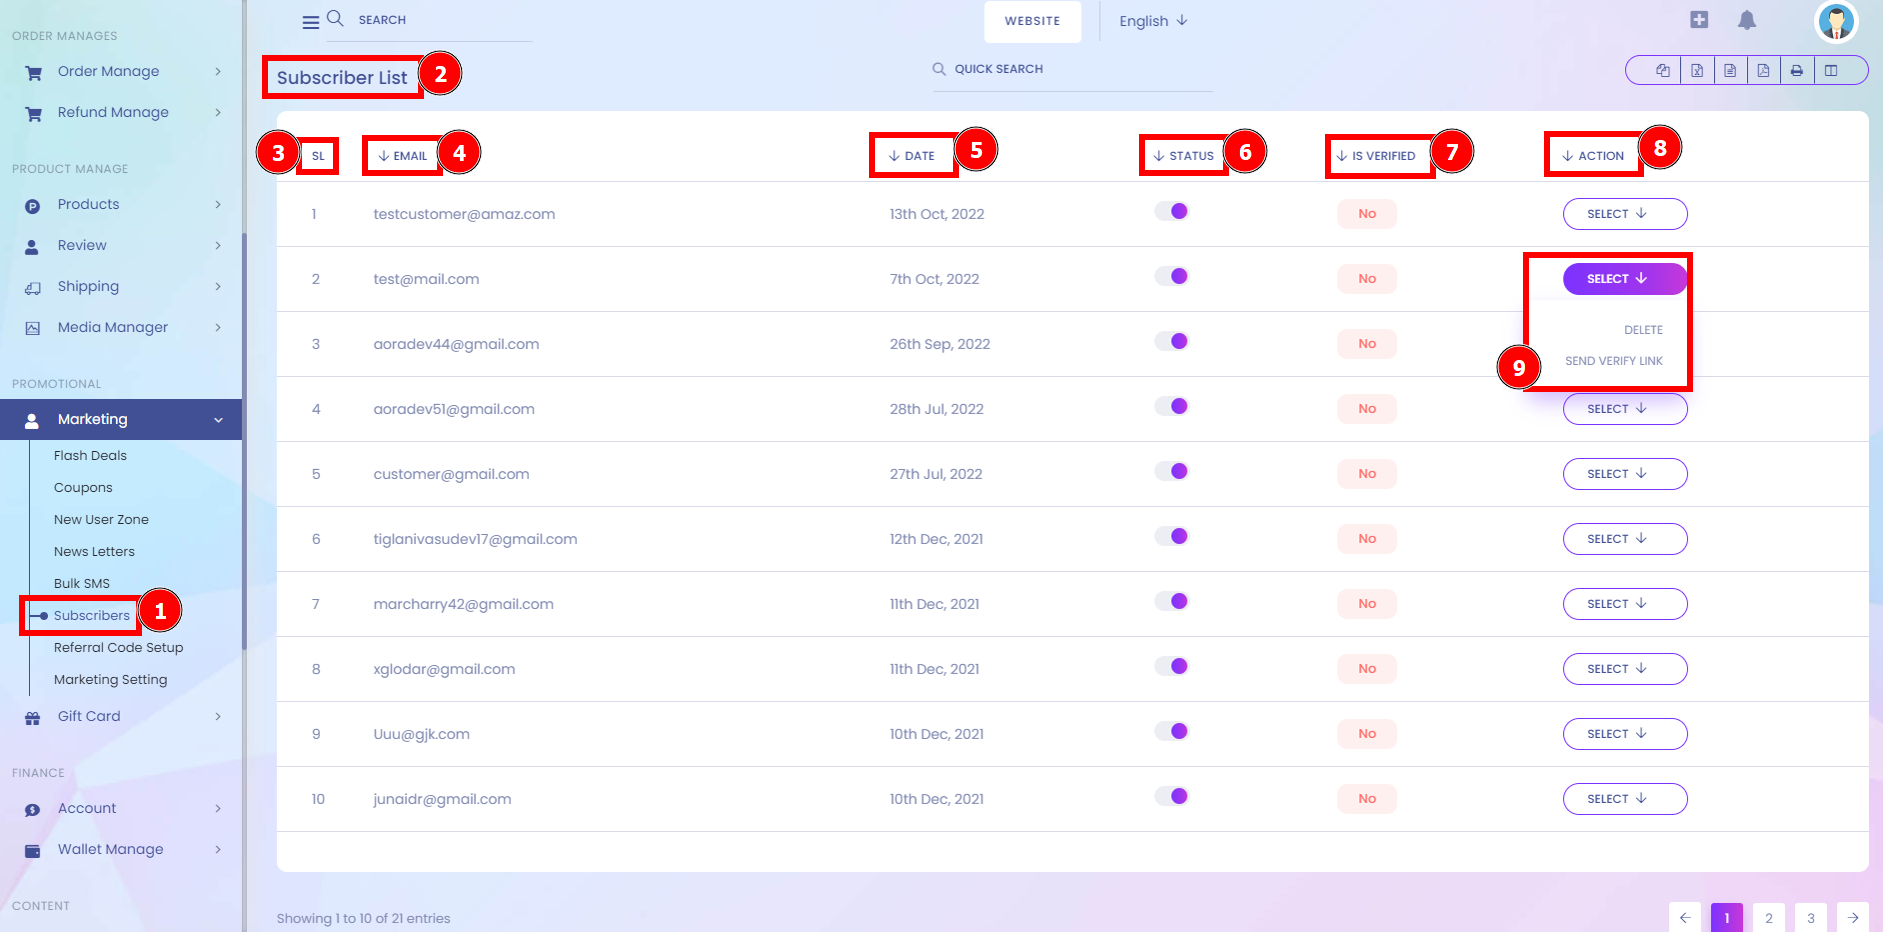Click the Account coin icon
The height and width of the screenshot is (932, 1883).
32,810
